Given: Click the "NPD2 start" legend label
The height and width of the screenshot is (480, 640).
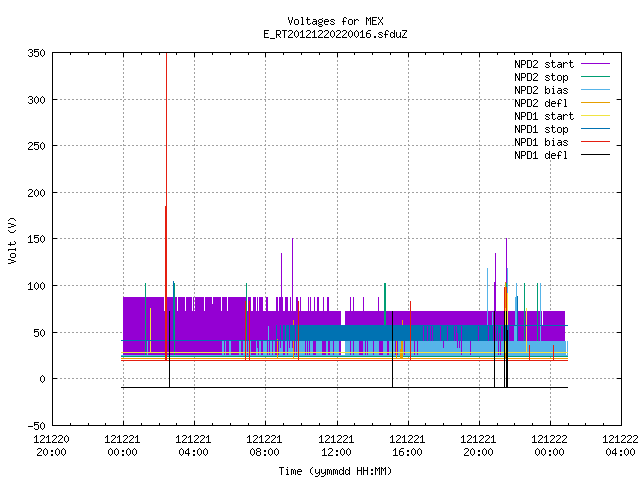Looking at the screenshot, I should pyautogui.click(x=544, y=64).
